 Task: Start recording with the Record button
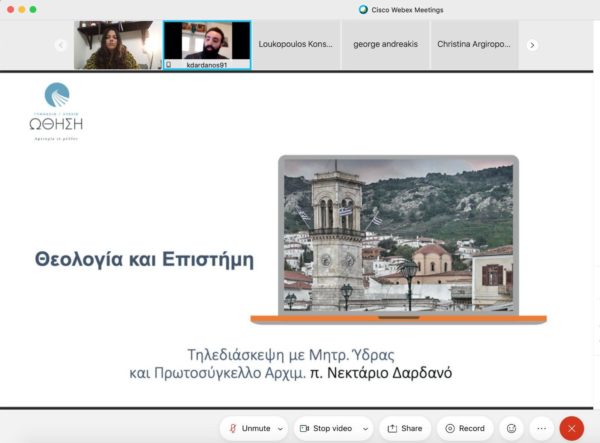465,428
